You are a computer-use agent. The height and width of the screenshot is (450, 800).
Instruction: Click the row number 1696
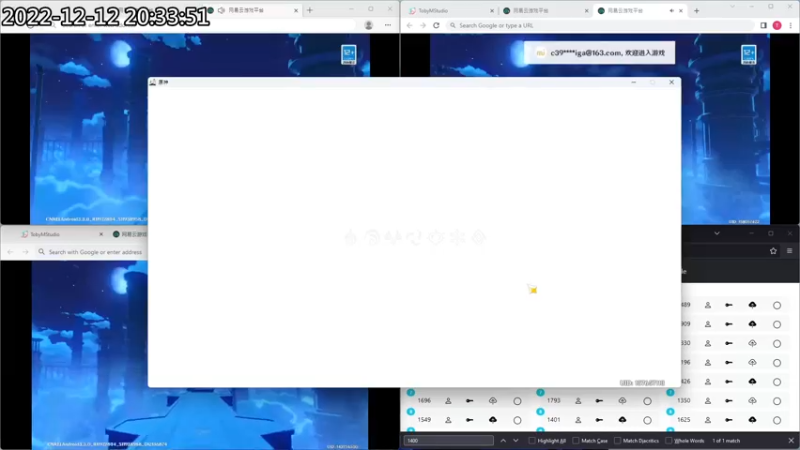424,401
